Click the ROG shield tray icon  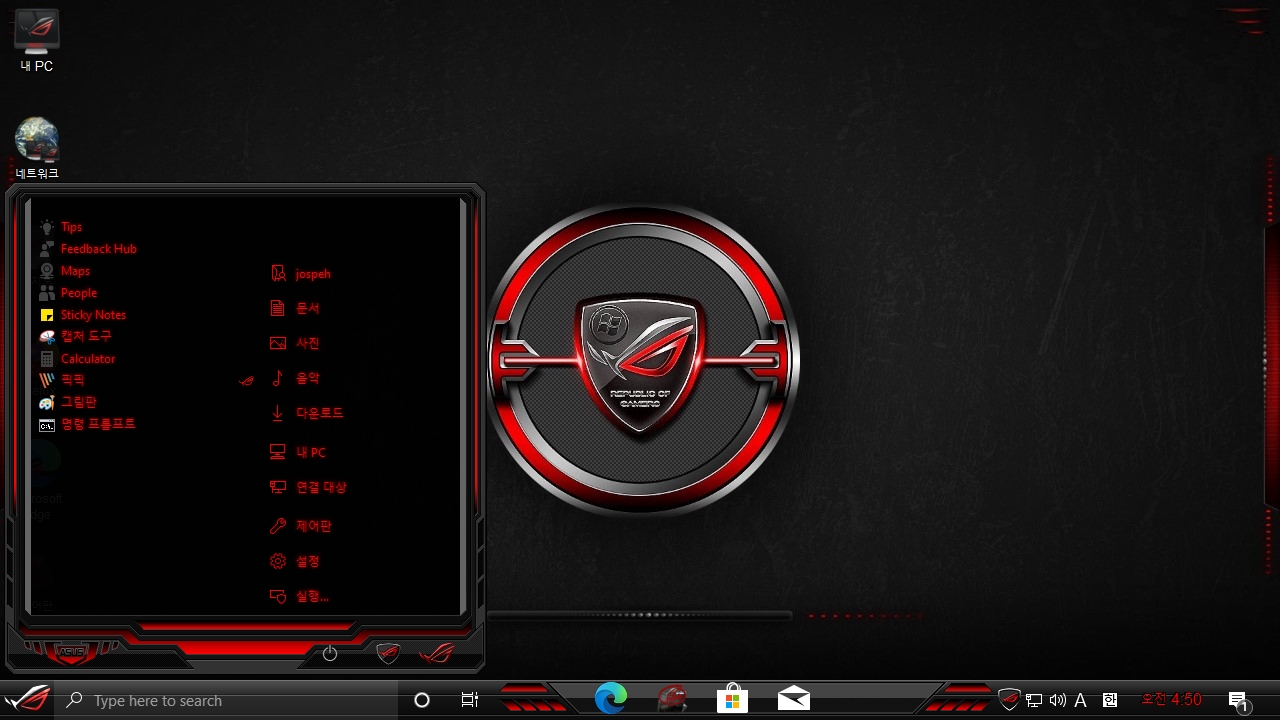(1009, 700)
